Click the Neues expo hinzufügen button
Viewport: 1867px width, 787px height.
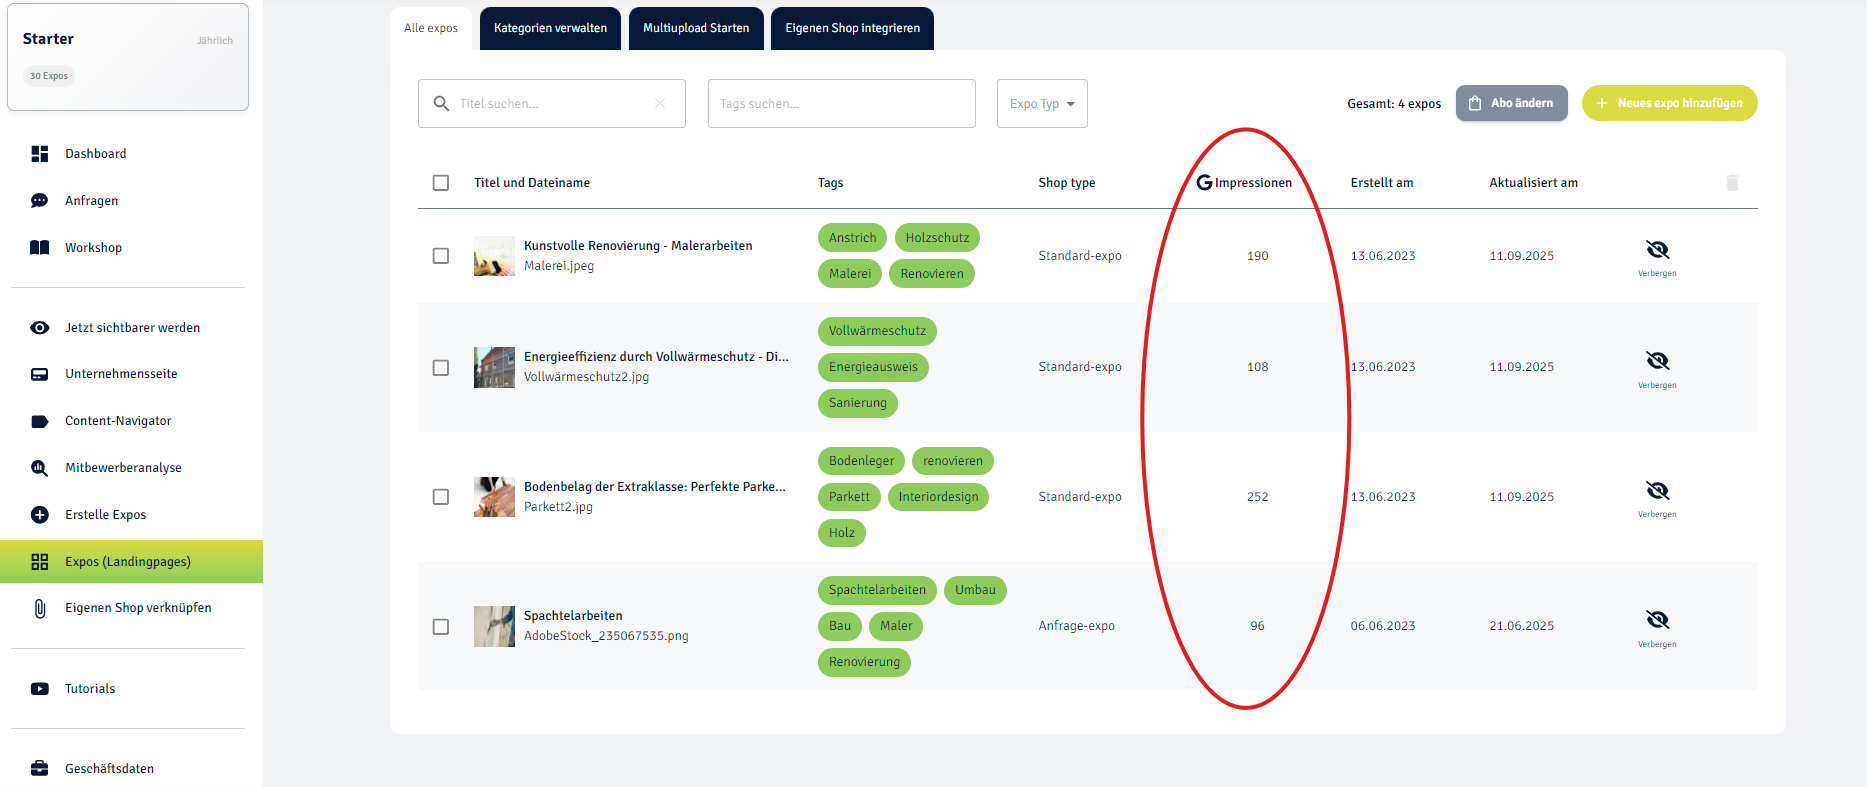pos(1670,103)
